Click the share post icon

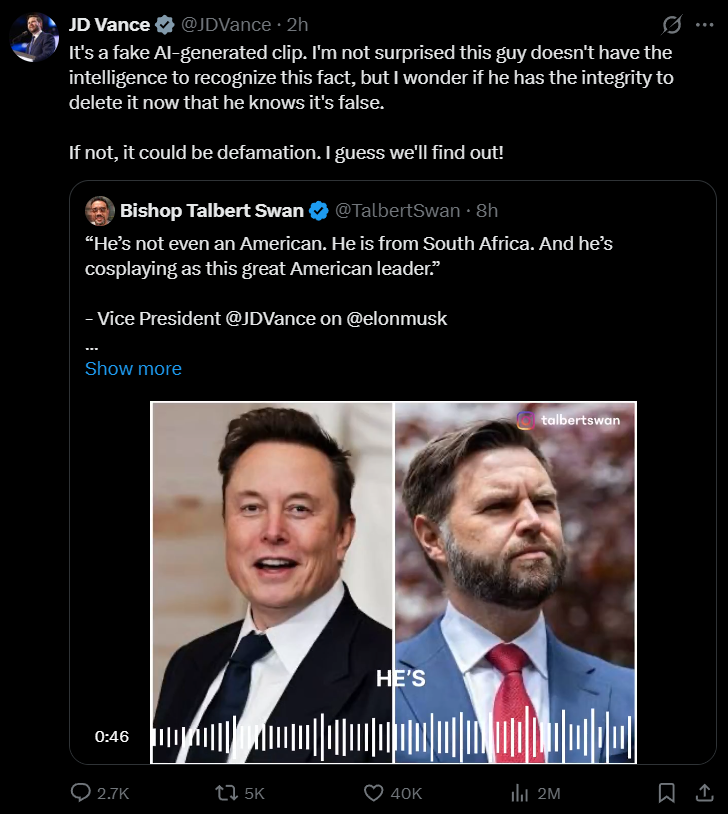coord(701,792)
